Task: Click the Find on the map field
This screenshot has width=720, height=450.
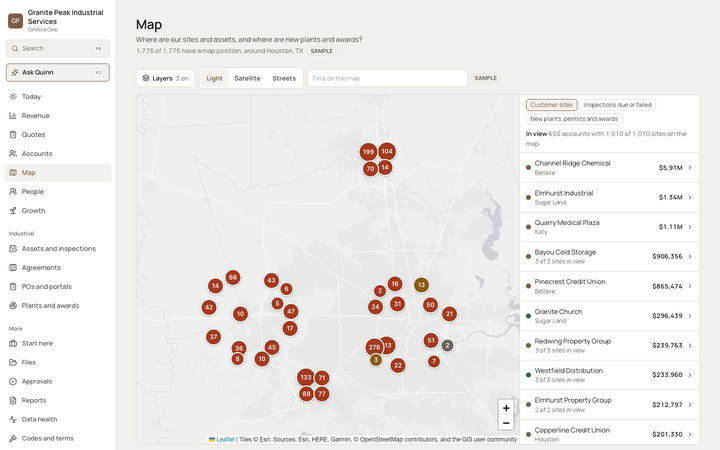Action: click(387, 78)
